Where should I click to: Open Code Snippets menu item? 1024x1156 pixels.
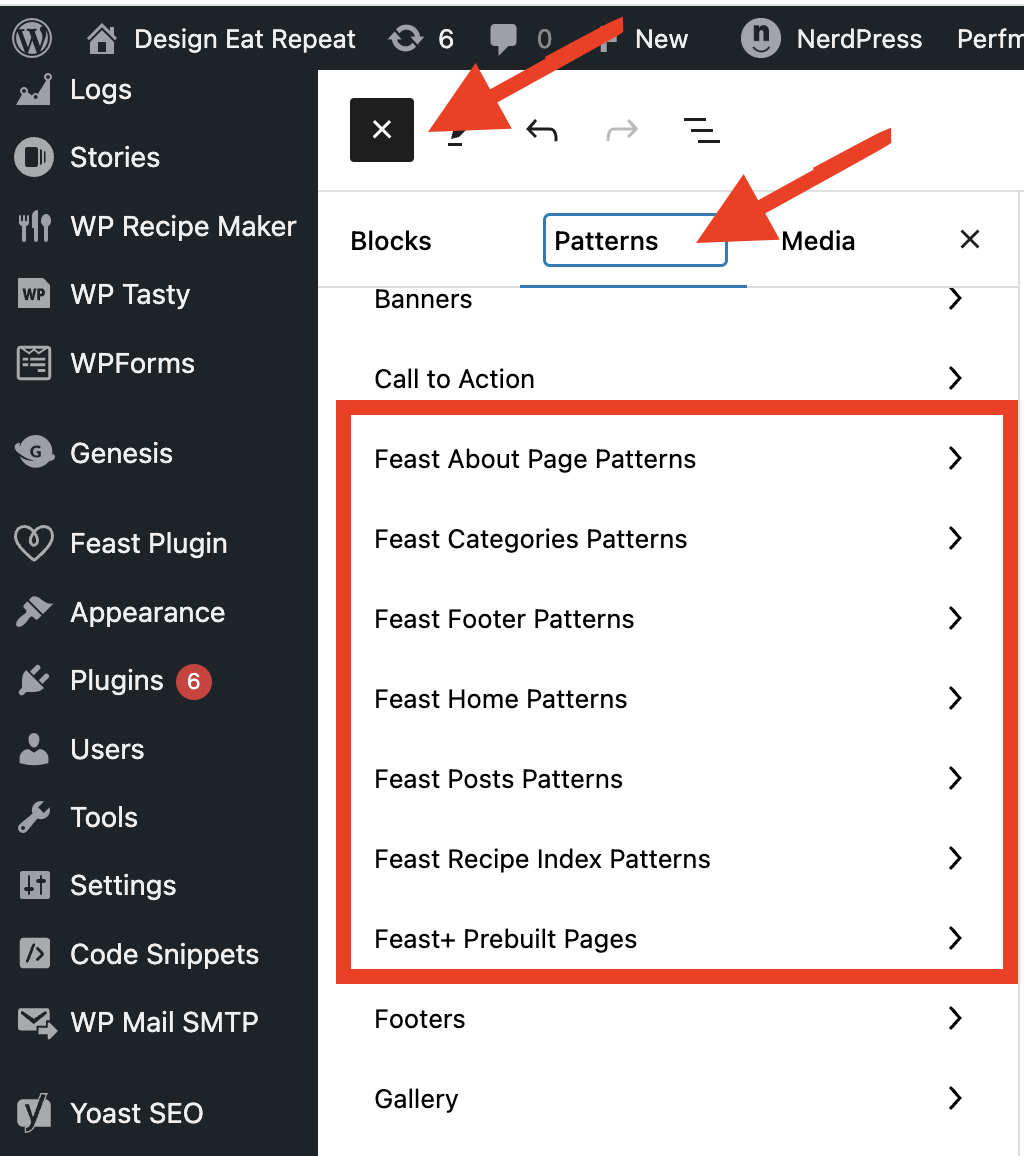[164, 954]
